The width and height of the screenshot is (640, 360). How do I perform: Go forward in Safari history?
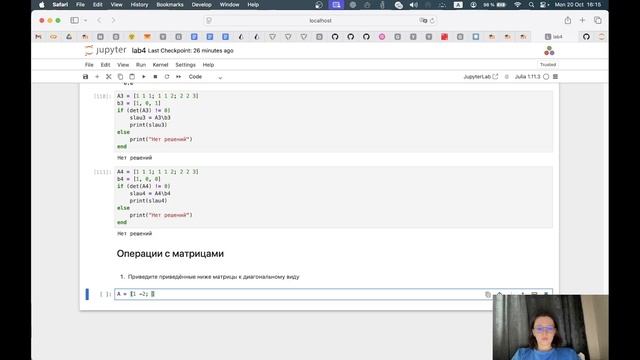click(113, 20)
